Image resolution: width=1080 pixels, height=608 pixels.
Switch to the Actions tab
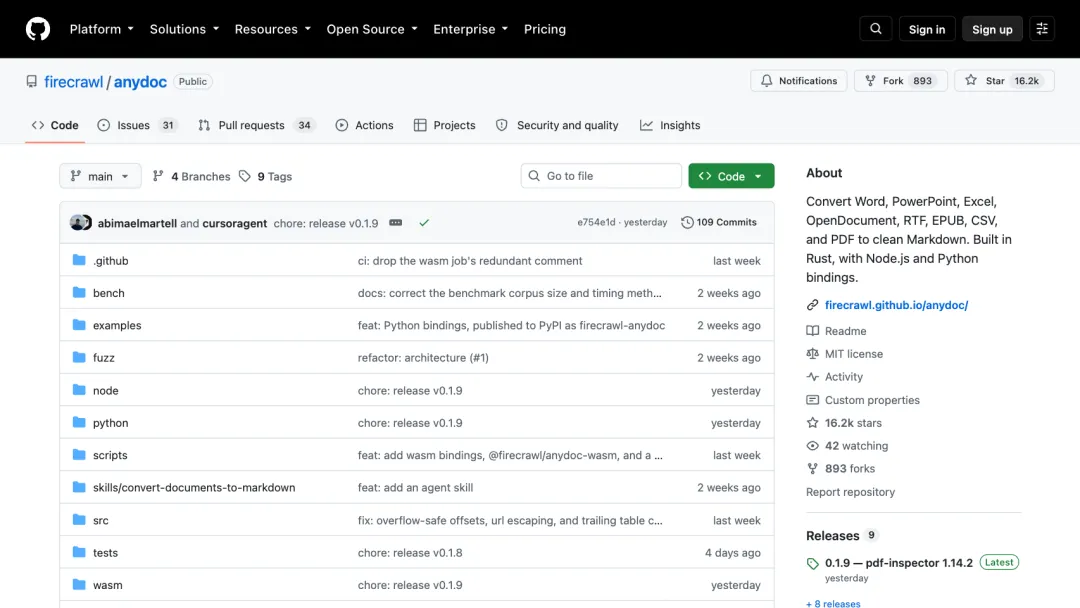[364, 125]
